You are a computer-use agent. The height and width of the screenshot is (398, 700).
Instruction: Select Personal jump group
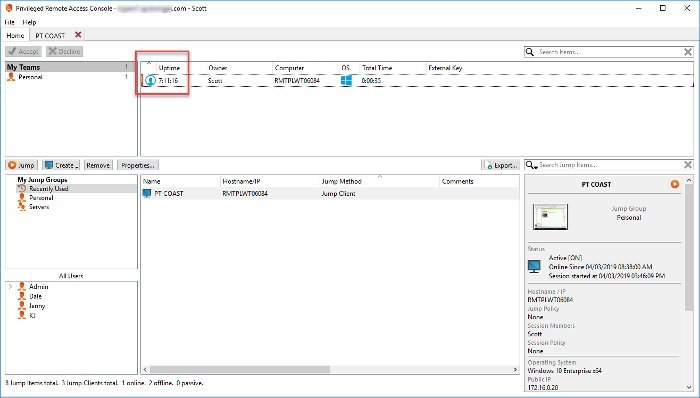41,198
